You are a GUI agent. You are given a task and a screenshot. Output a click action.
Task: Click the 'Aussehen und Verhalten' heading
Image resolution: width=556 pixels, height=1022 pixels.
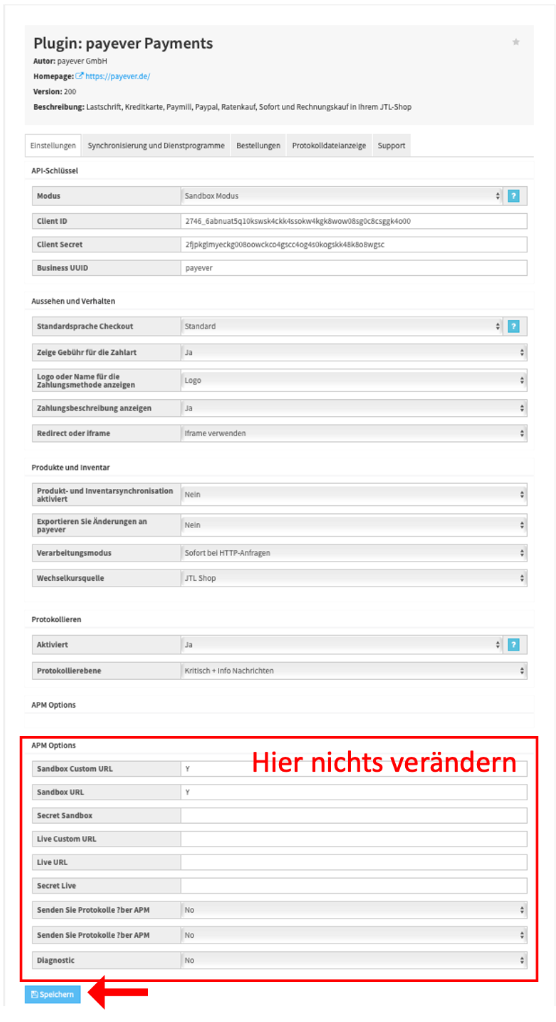point(73,301)
